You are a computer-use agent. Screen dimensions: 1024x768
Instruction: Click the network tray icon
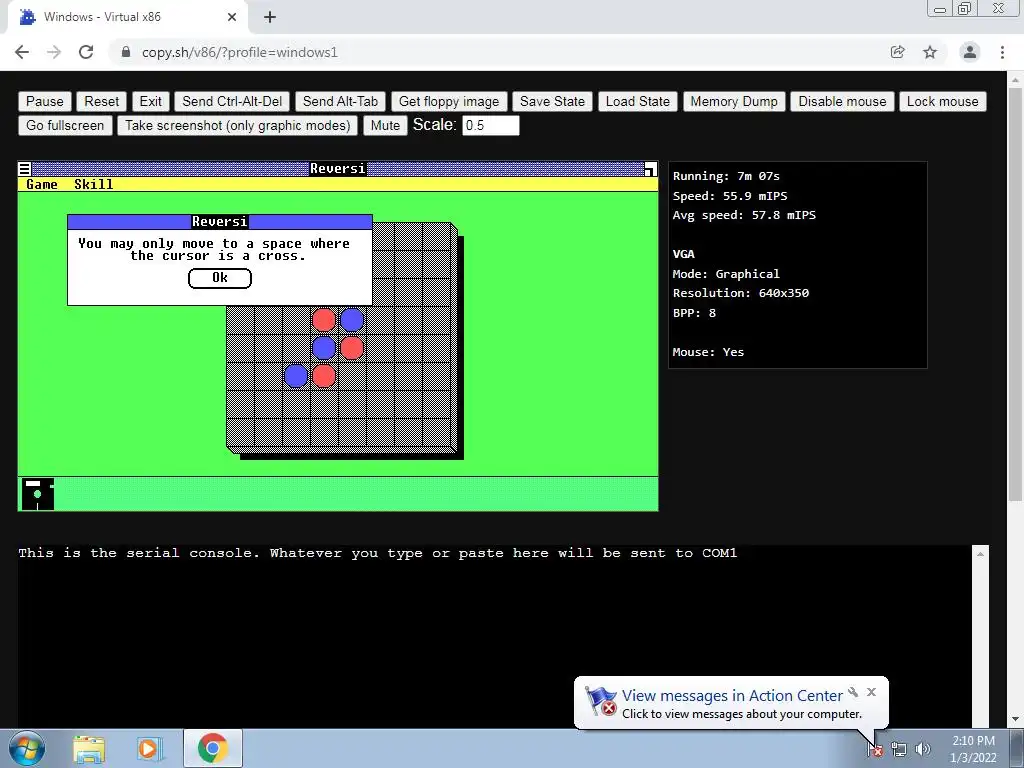[x=899, y=749]
